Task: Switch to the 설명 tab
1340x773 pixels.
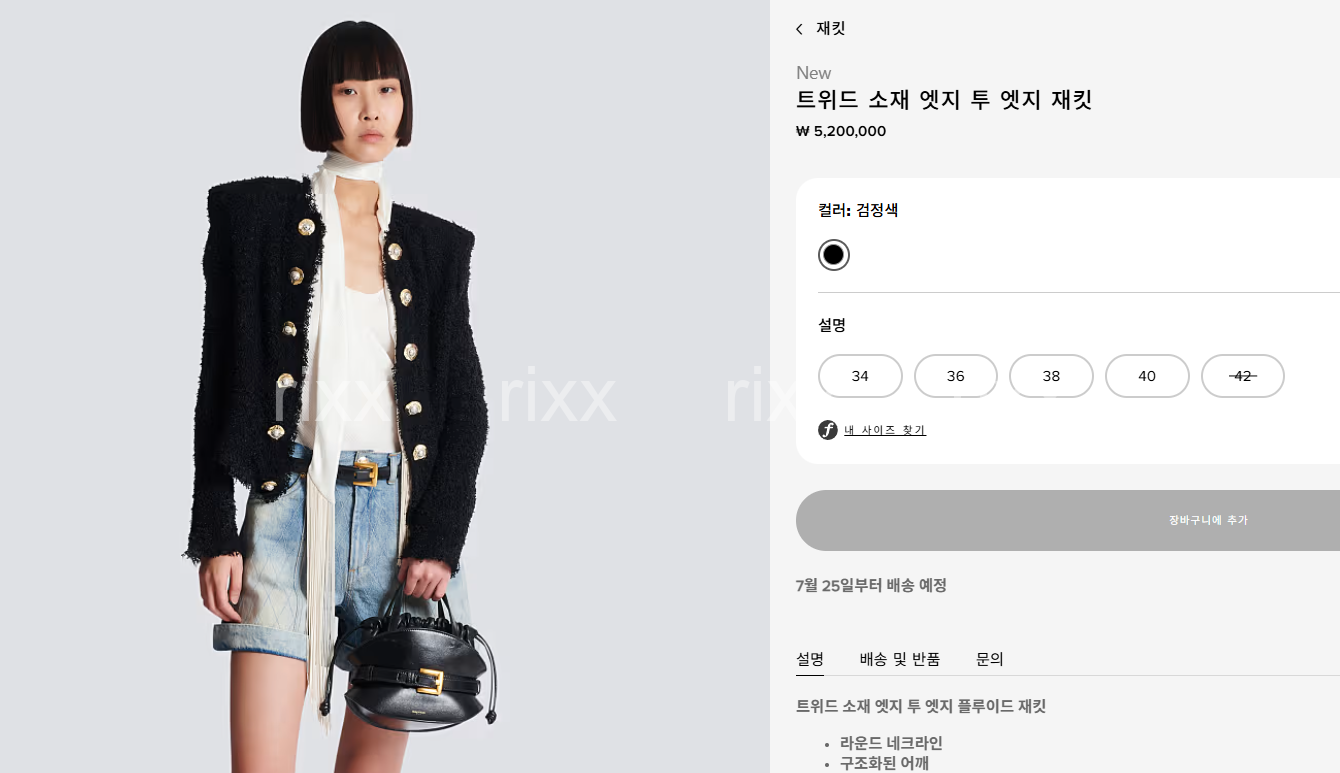Action: pyautogui.click(x=810, y=659)
